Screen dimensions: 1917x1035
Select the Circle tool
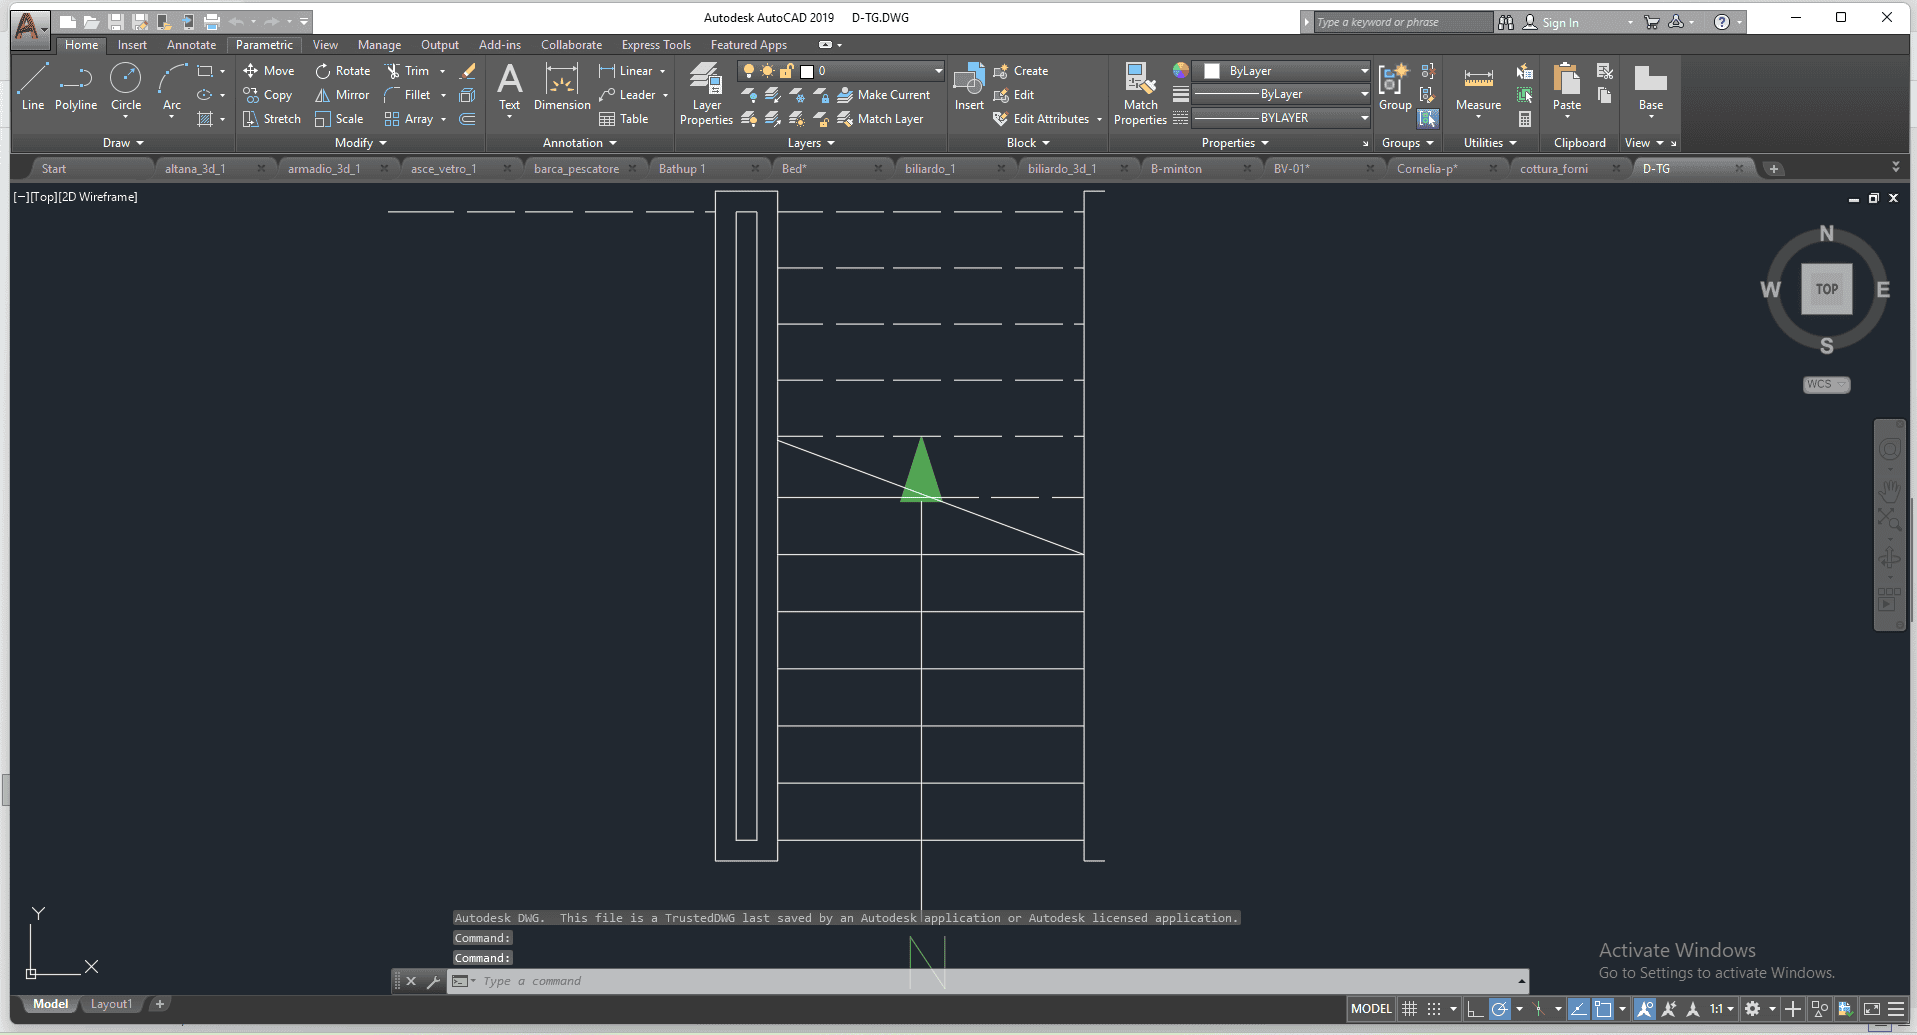click(126, 85)
